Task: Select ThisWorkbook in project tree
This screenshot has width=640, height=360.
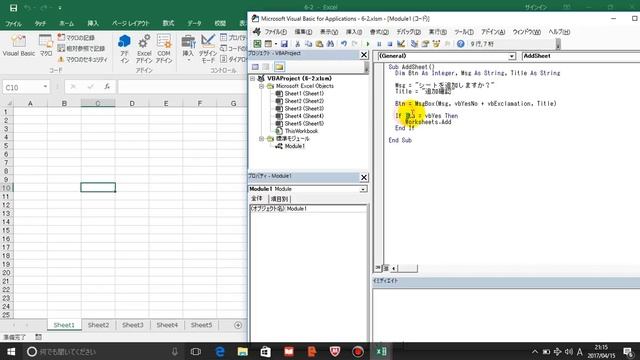Action: pyautogui.click(x=301, y=131)
